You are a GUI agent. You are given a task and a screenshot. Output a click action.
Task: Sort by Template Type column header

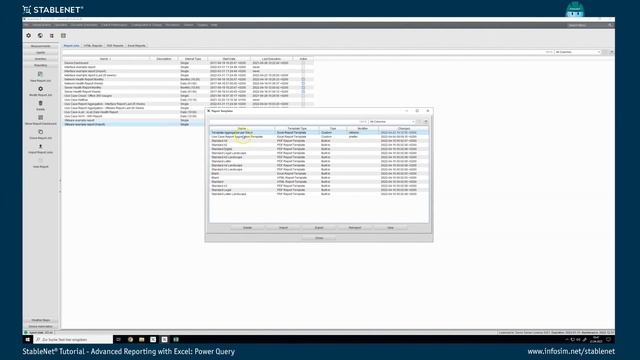297,128
